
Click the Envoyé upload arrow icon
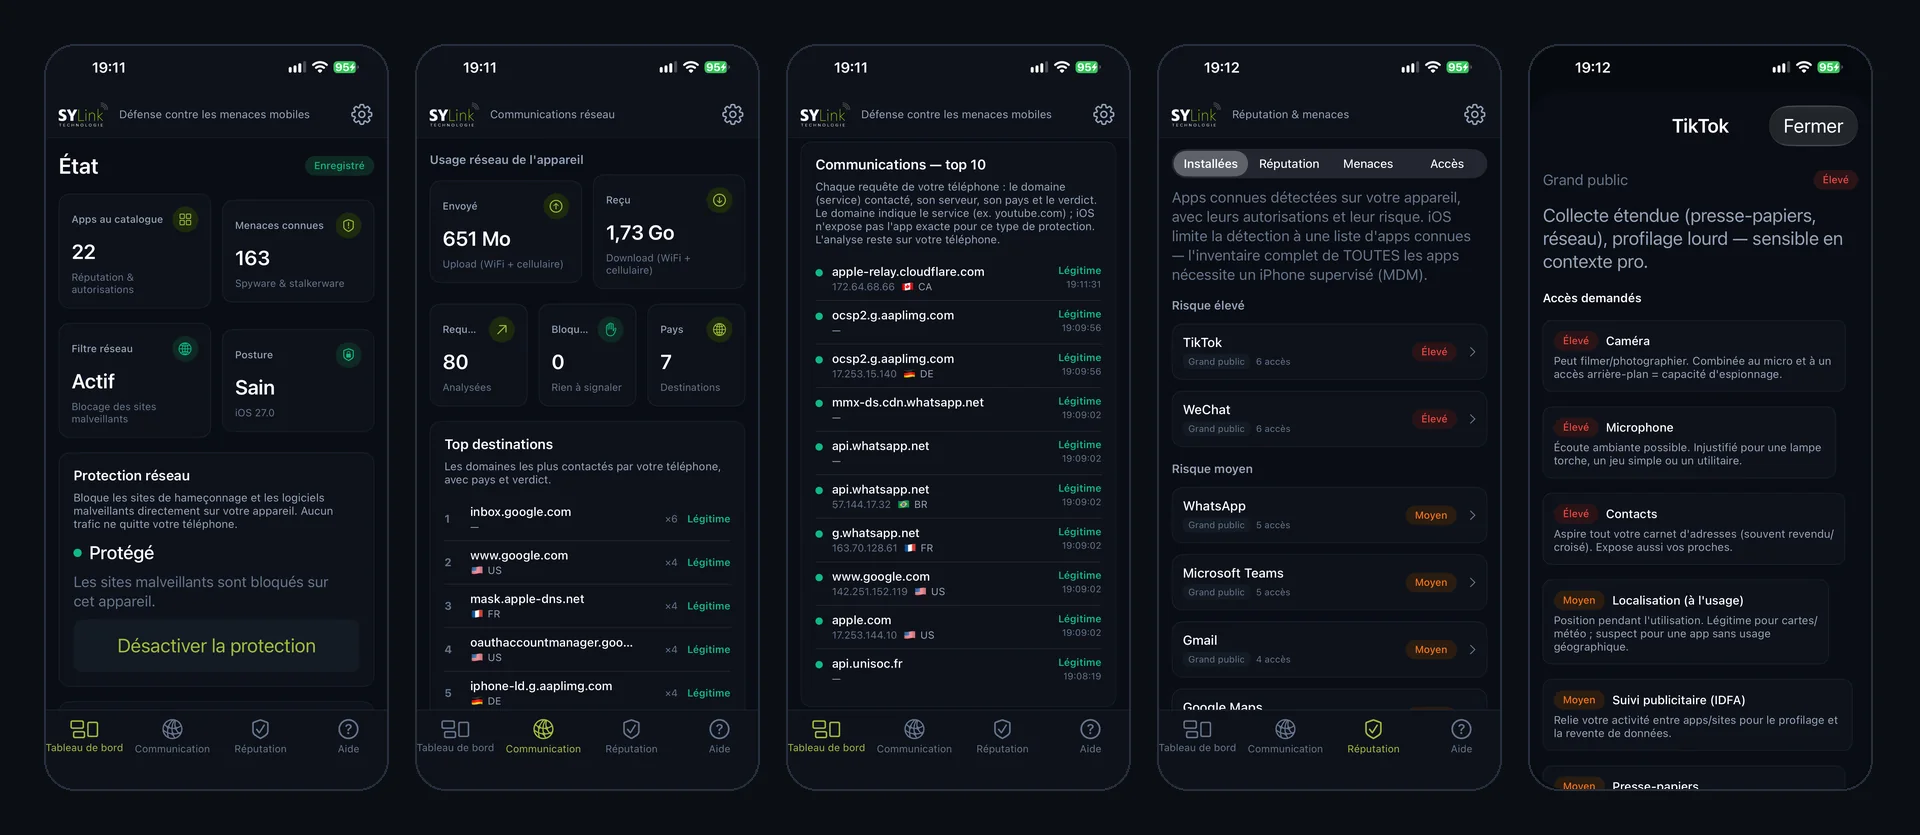556,206
